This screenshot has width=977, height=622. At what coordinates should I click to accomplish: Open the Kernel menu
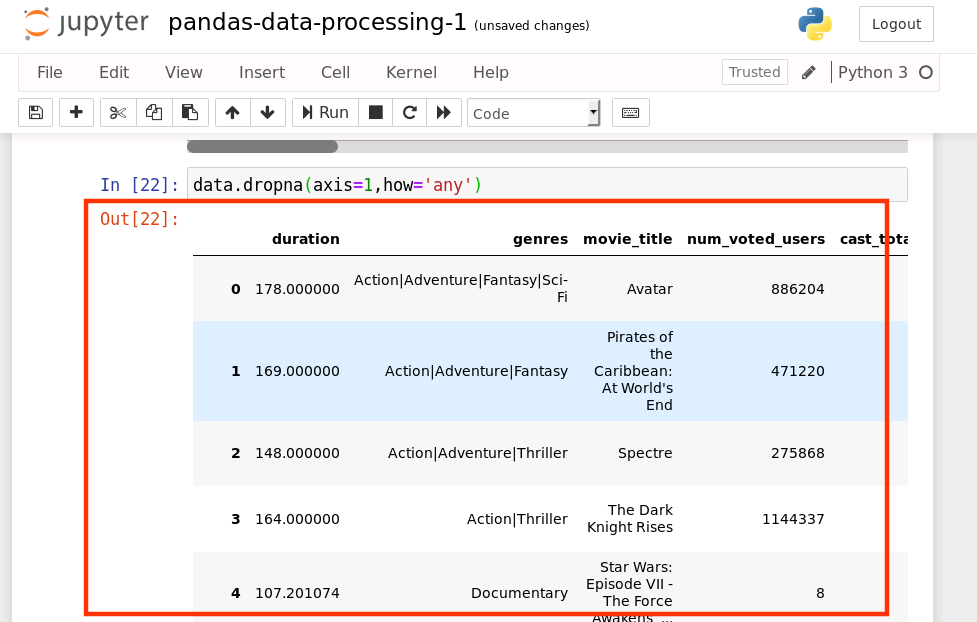point(410,72)
